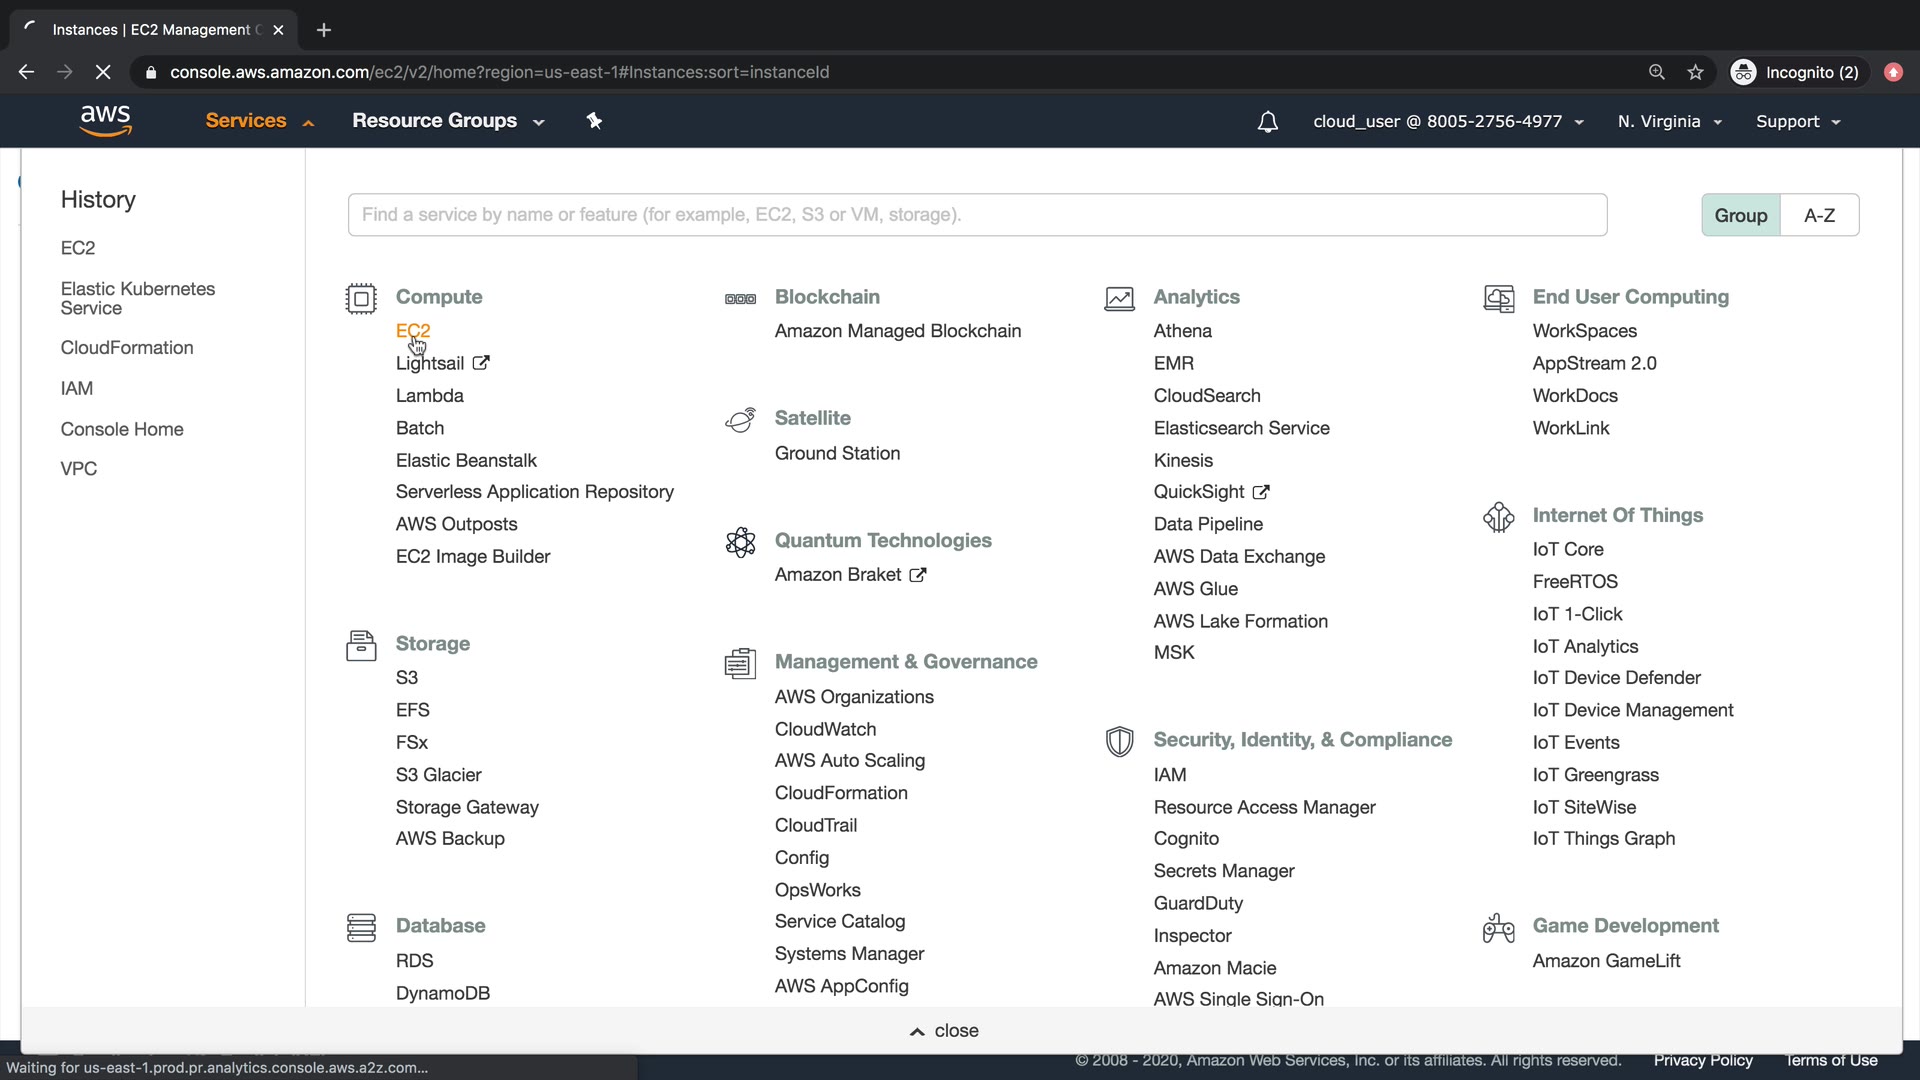Click the Storage category icon
The height and width of the screenshot is (1080, 1920).
(361, 645)
